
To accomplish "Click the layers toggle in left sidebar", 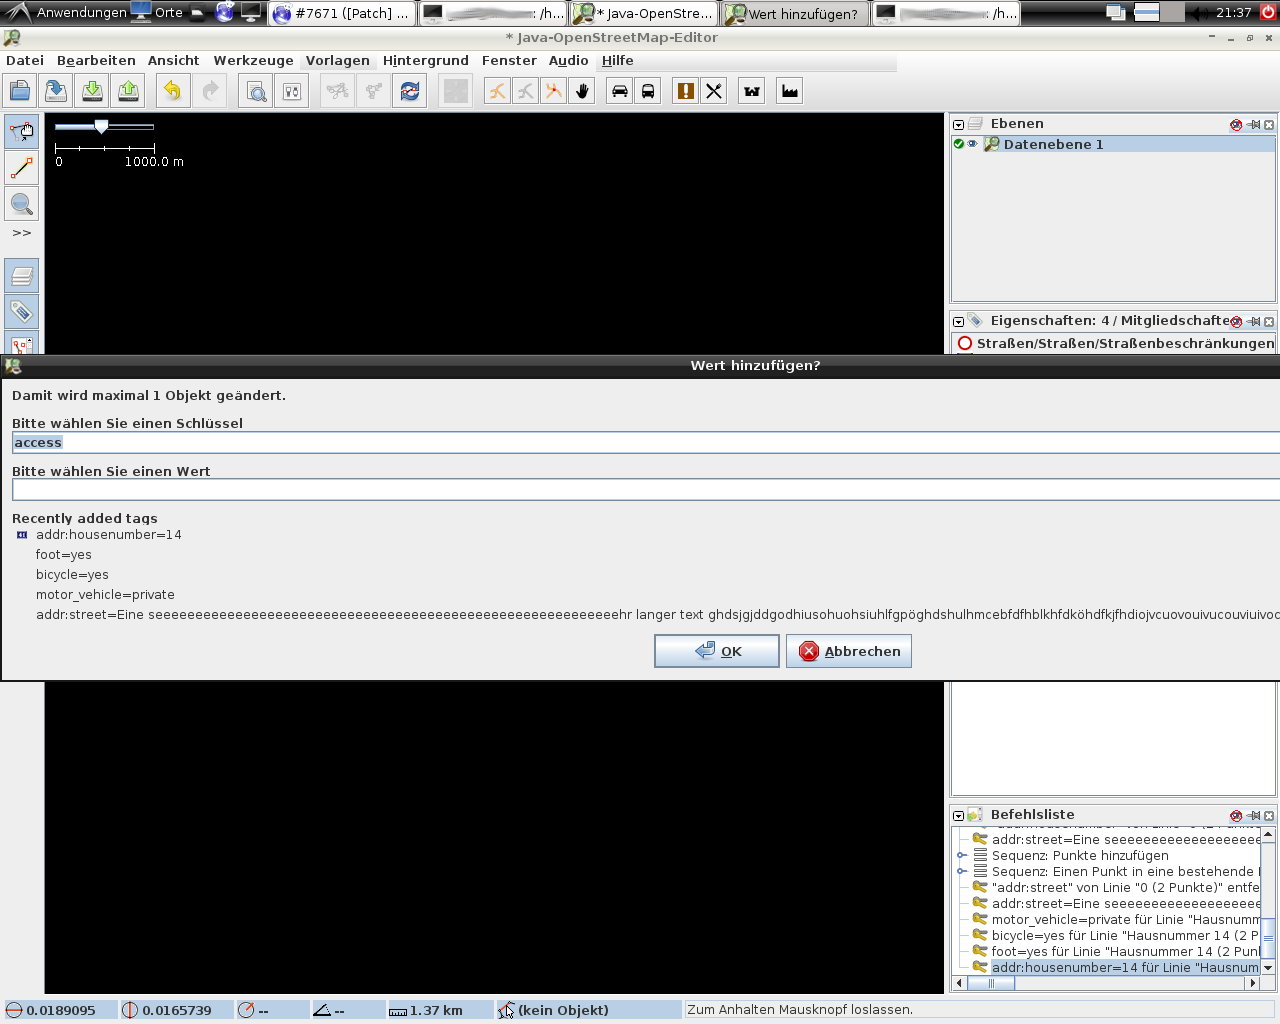I will click(22, 275).
